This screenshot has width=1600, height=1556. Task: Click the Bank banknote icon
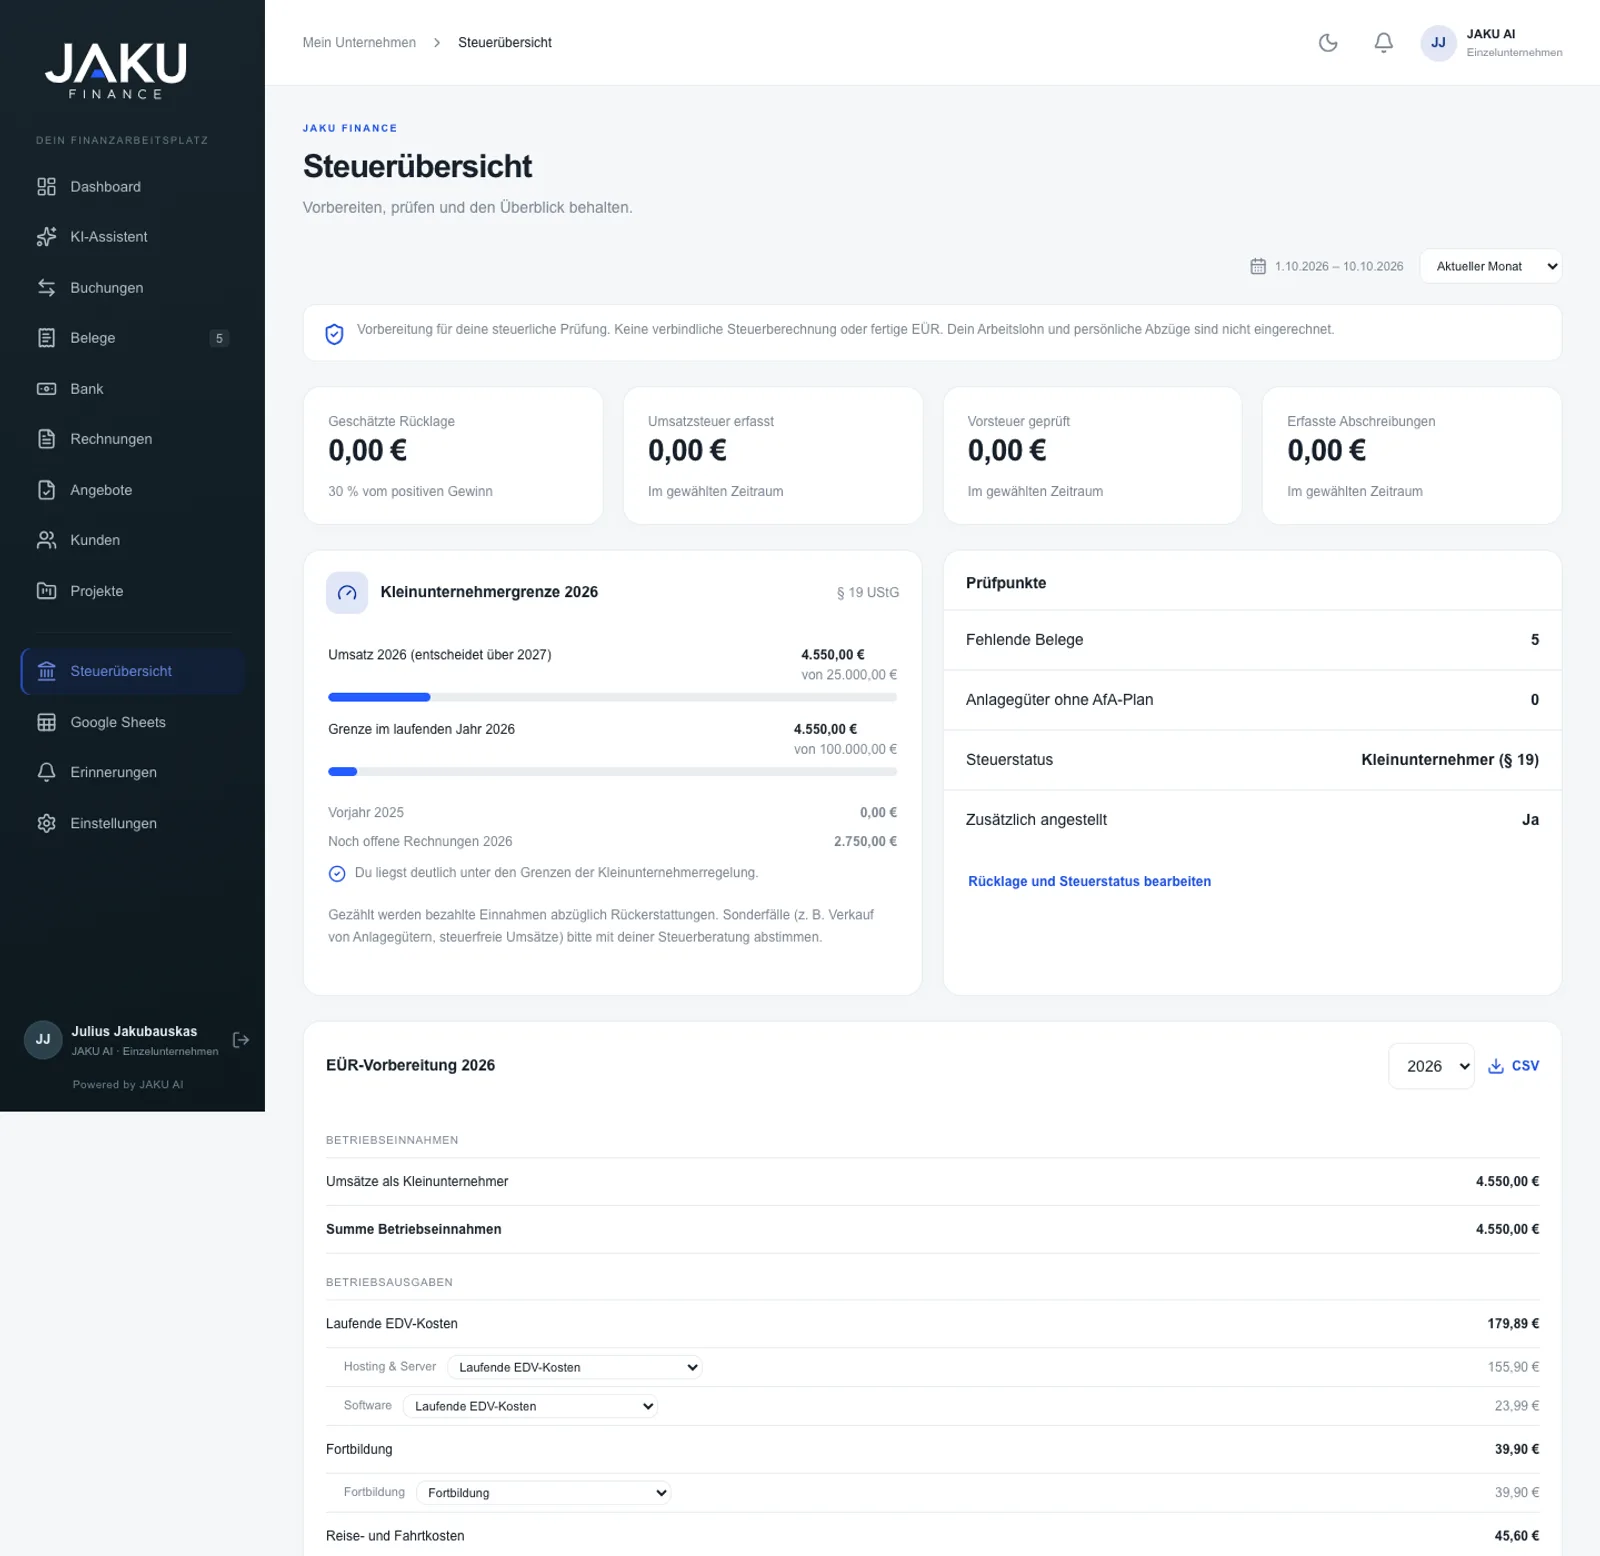46,389
